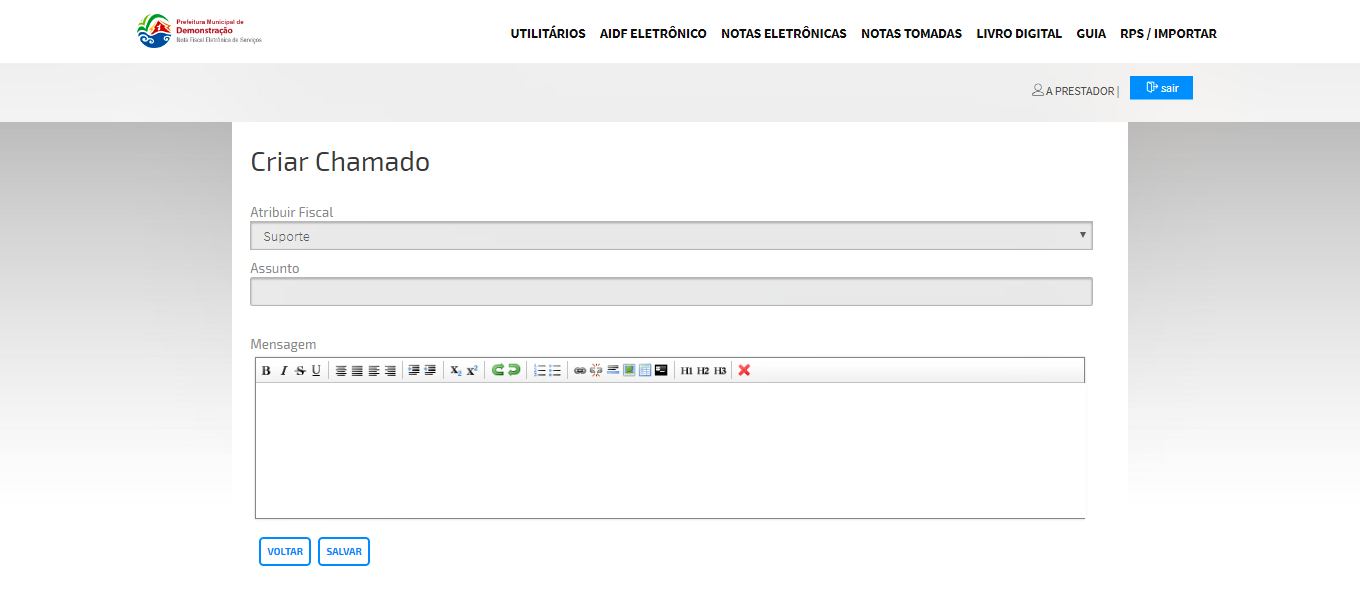1360x590 pixels.
Task: Open the Notas Eletrônicas menu
Action: click(783, 34)
